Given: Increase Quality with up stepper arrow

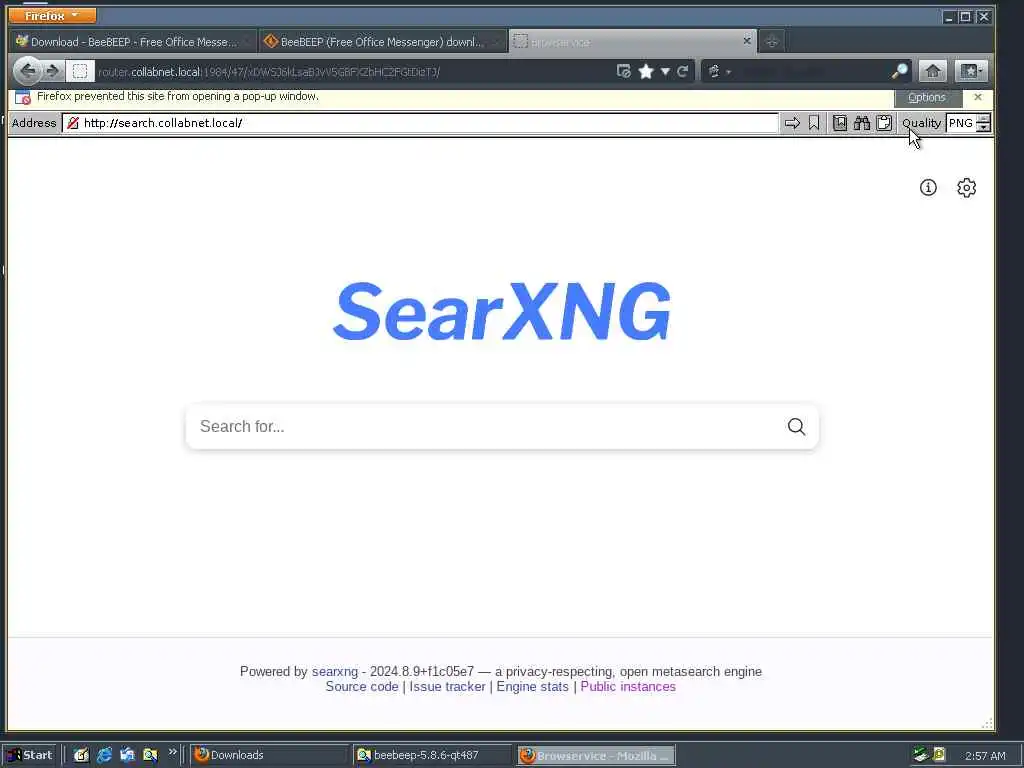Looking at the screenshot, I should [x=983, y=118].
